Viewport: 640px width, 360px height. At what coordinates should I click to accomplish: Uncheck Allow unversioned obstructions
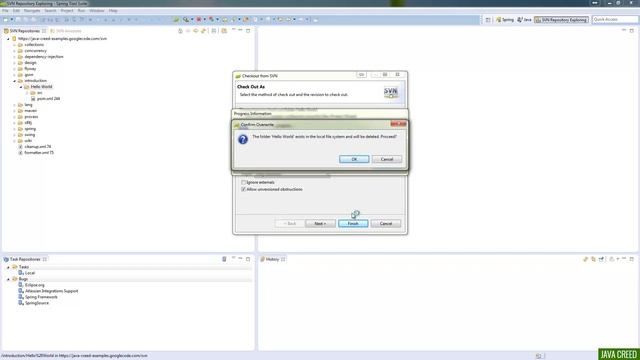click(x=243, y=189)
